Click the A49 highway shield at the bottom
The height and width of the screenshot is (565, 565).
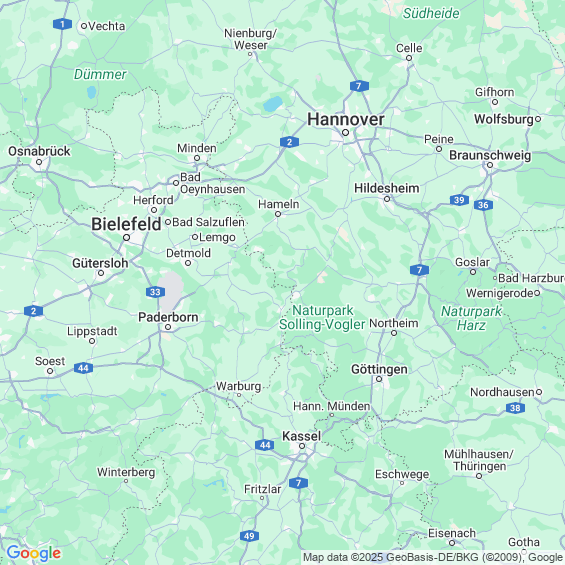coord(249,536)
